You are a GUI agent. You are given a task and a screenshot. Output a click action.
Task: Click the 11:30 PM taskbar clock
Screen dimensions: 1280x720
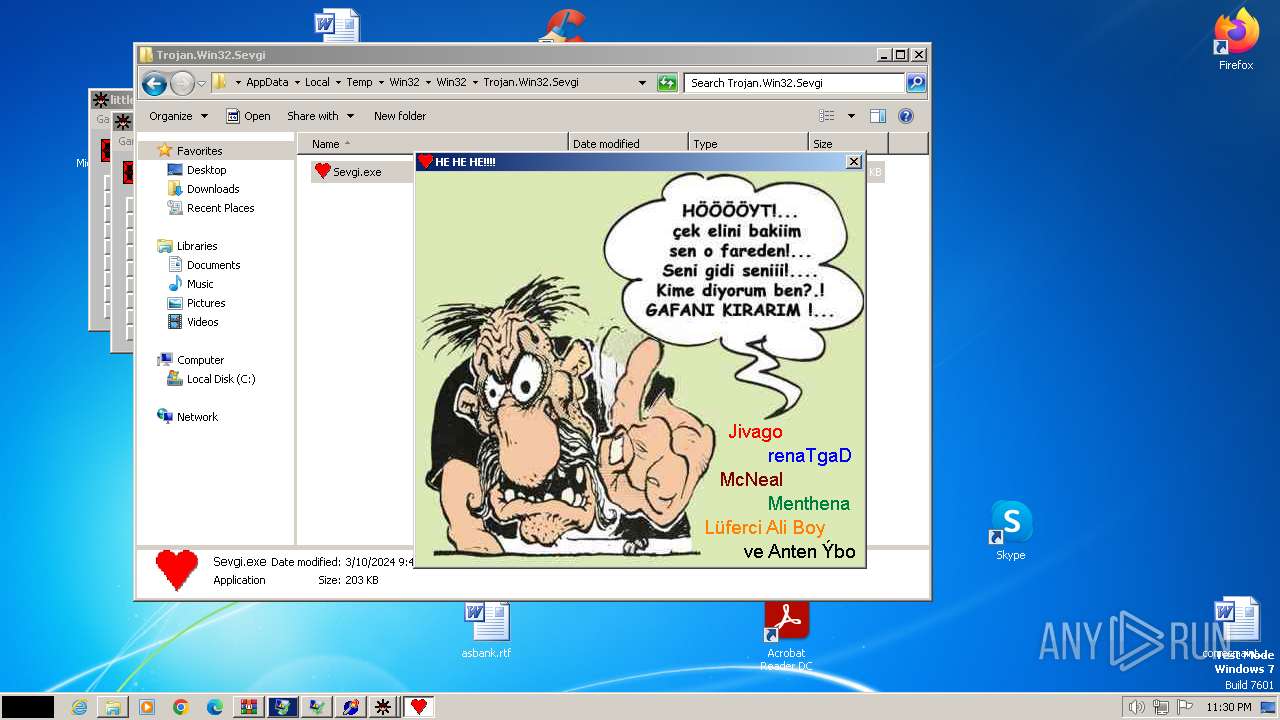pyautogui.click(x=1228, y=707)
